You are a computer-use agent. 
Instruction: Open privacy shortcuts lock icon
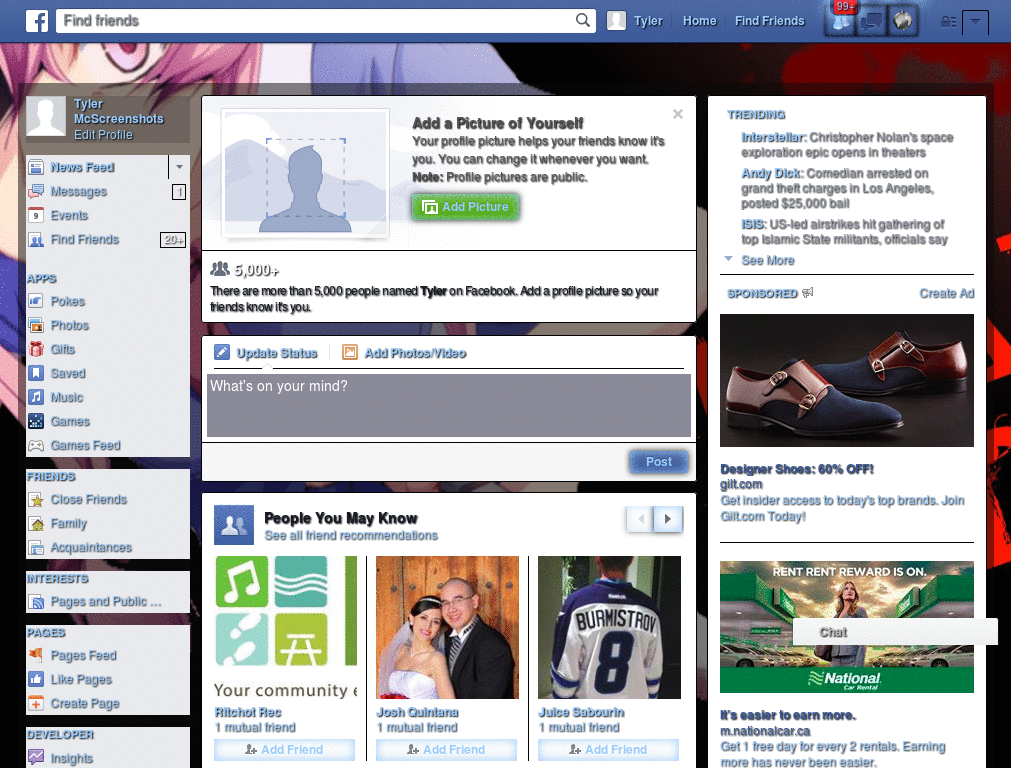click(x=948, y=22)
